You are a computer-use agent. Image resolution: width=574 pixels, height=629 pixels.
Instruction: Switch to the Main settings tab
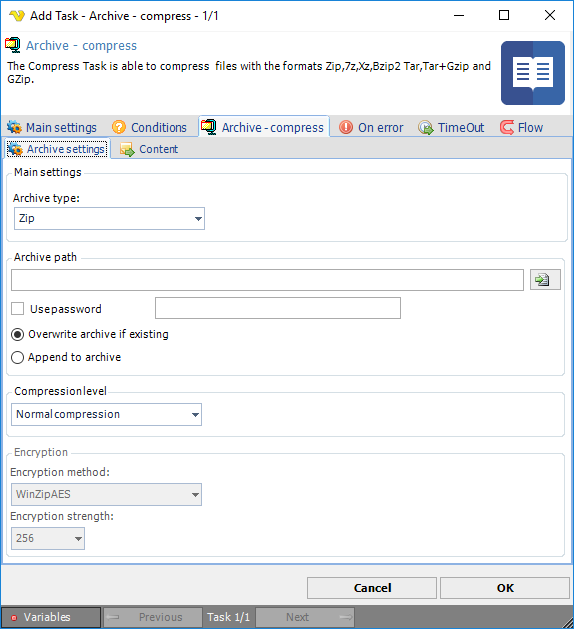click(52, 128)
